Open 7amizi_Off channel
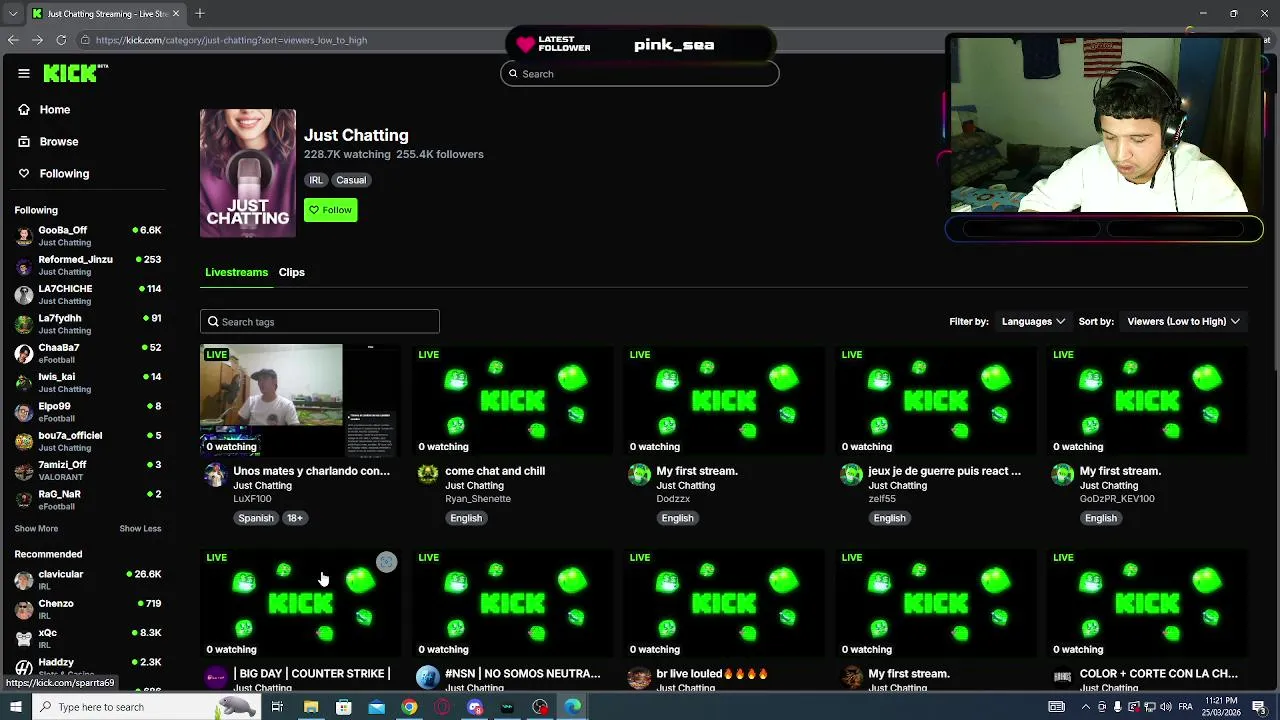The height and width of the screenshot is (720, 1280). pos(88,470)
